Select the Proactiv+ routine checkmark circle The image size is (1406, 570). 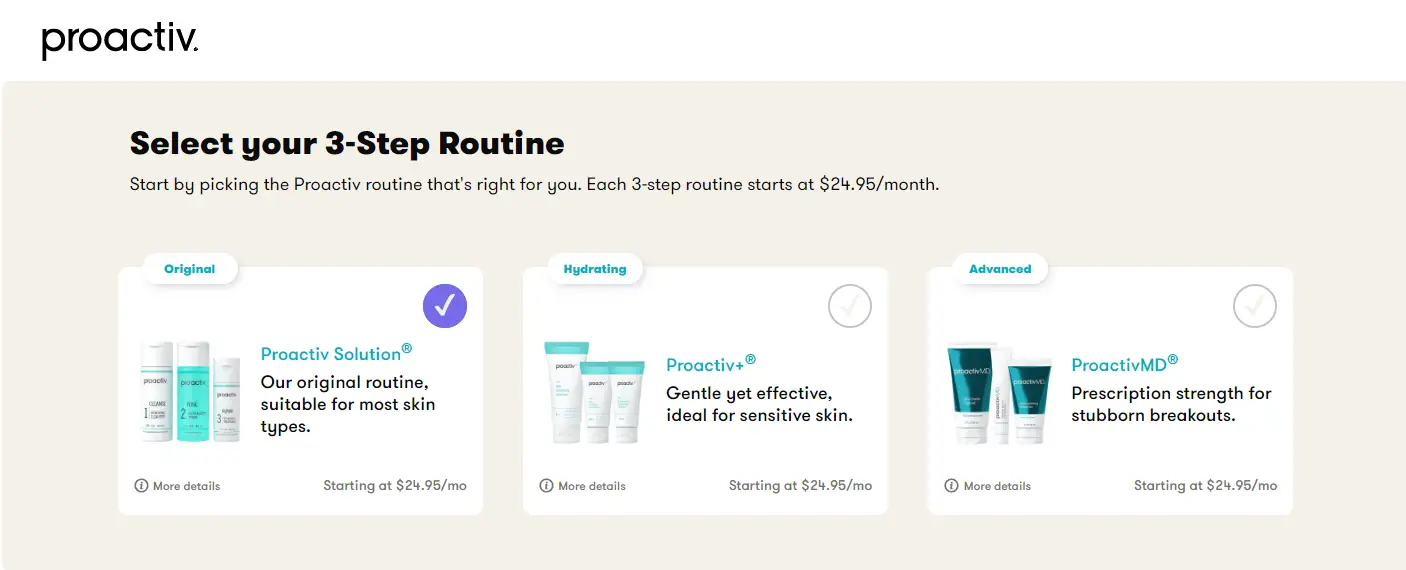click(x=850, y=306)
